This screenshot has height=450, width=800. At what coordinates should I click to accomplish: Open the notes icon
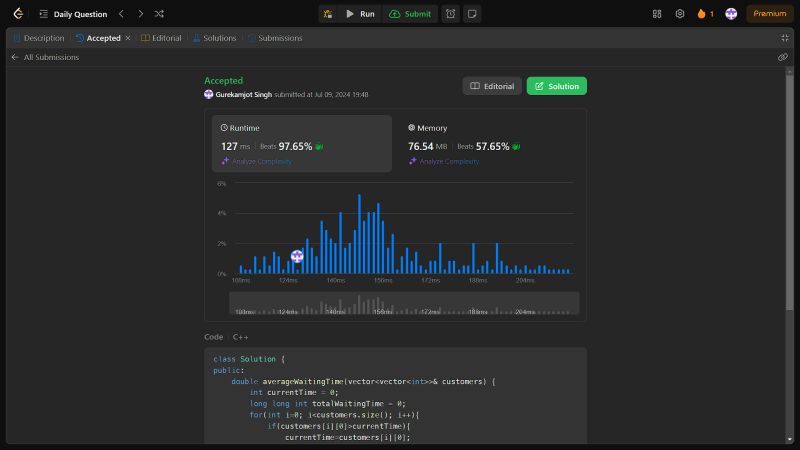472,14
